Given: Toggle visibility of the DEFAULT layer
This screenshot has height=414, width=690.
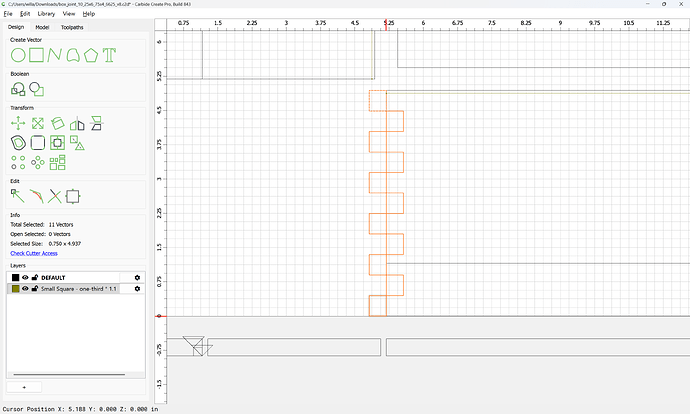Looking at the screenshot, I should [x=25, y=278].
